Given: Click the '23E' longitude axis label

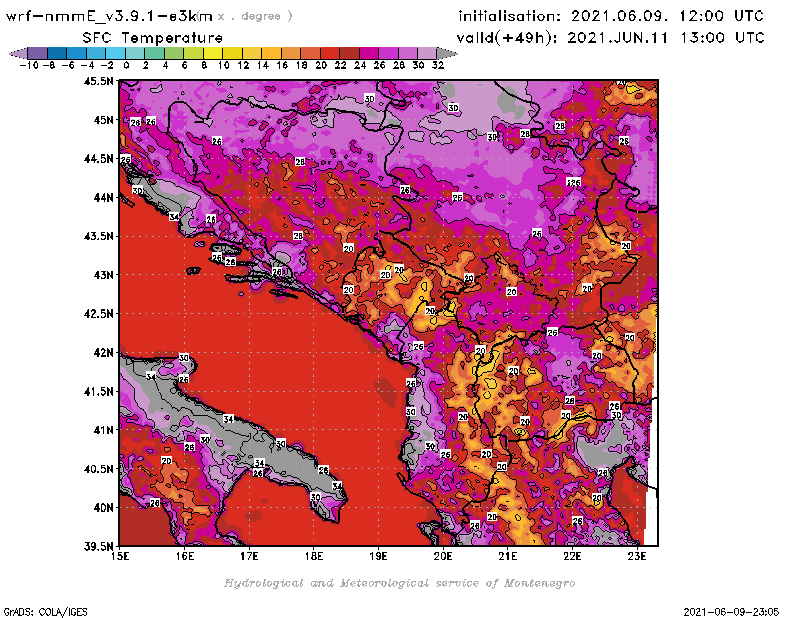Looking at the screenshot, I should point(637,556).
